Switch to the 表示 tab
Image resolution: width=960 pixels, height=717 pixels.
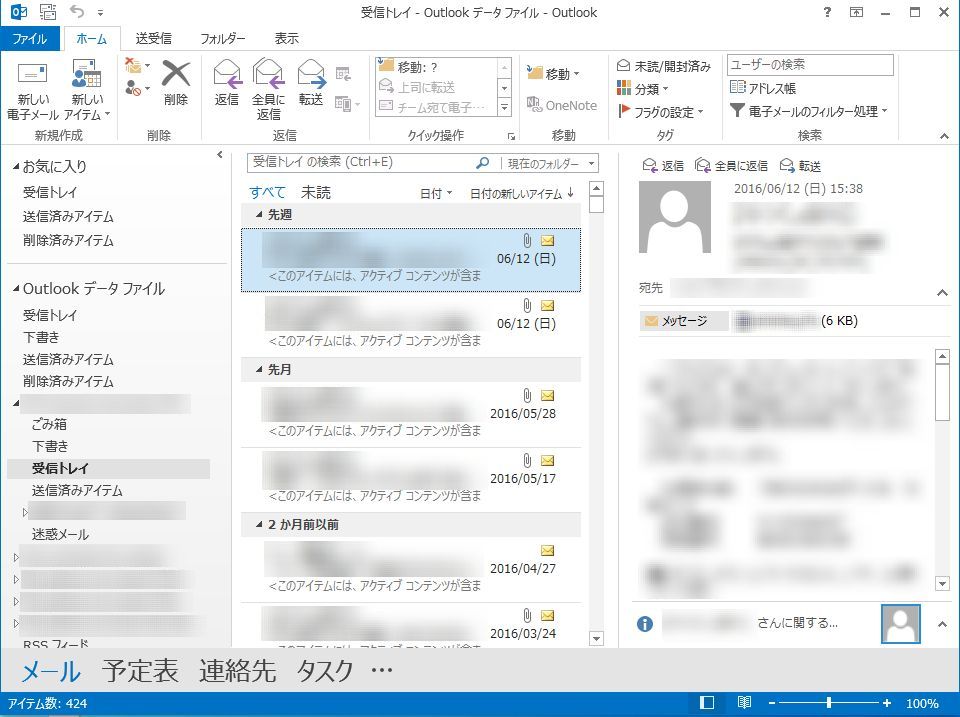point(286,39)
